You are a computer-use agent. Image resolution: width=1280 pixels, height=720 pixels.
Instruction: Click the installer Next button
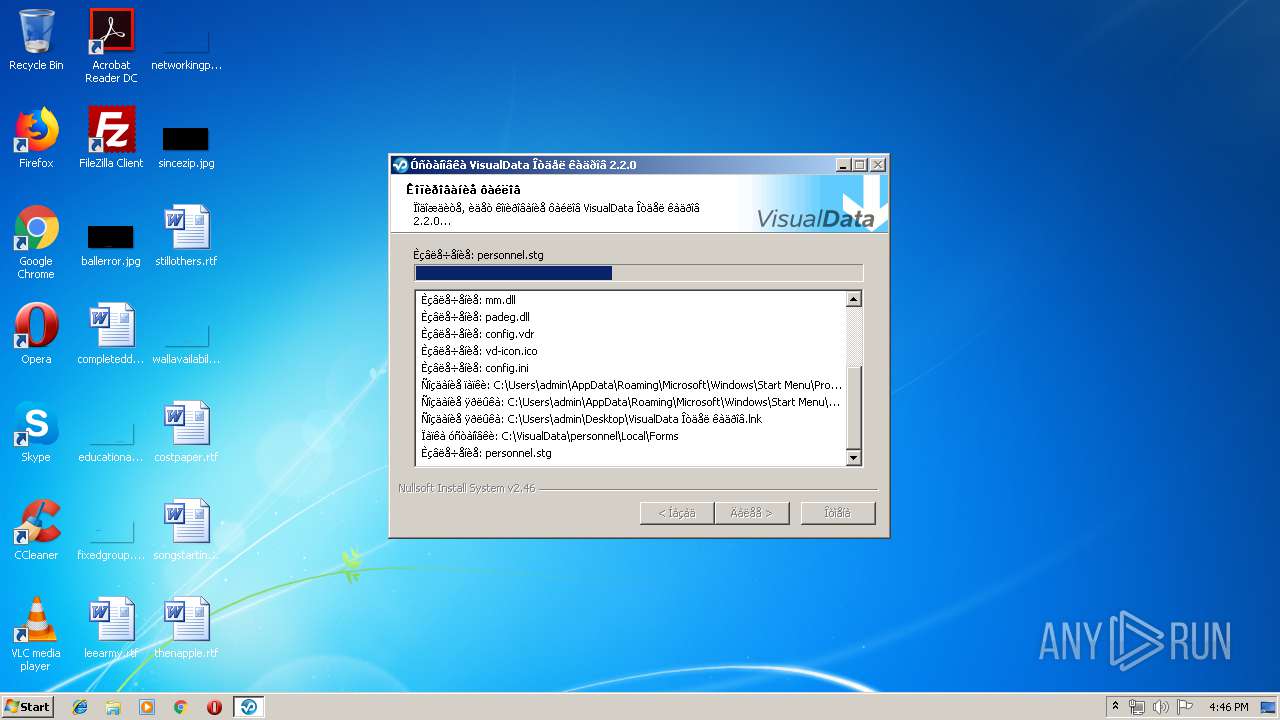752,513
